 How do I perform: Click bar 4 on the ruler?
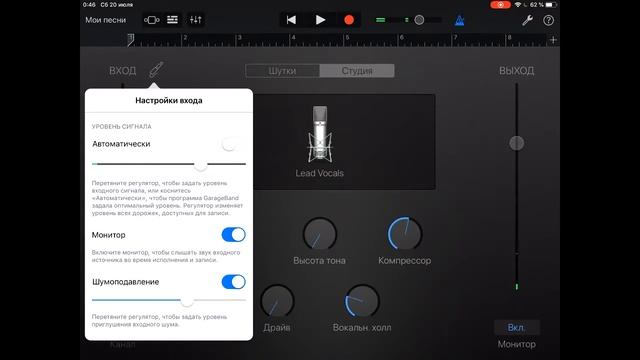click(x=293, y=38)
